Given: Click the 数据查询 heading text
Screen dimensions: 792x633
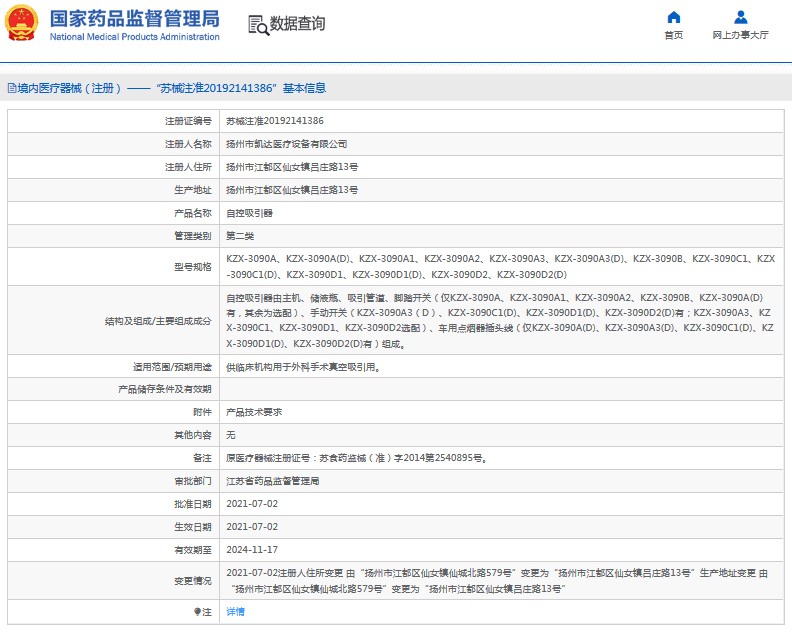Looking at the screenshot, I should coord(297,23).
